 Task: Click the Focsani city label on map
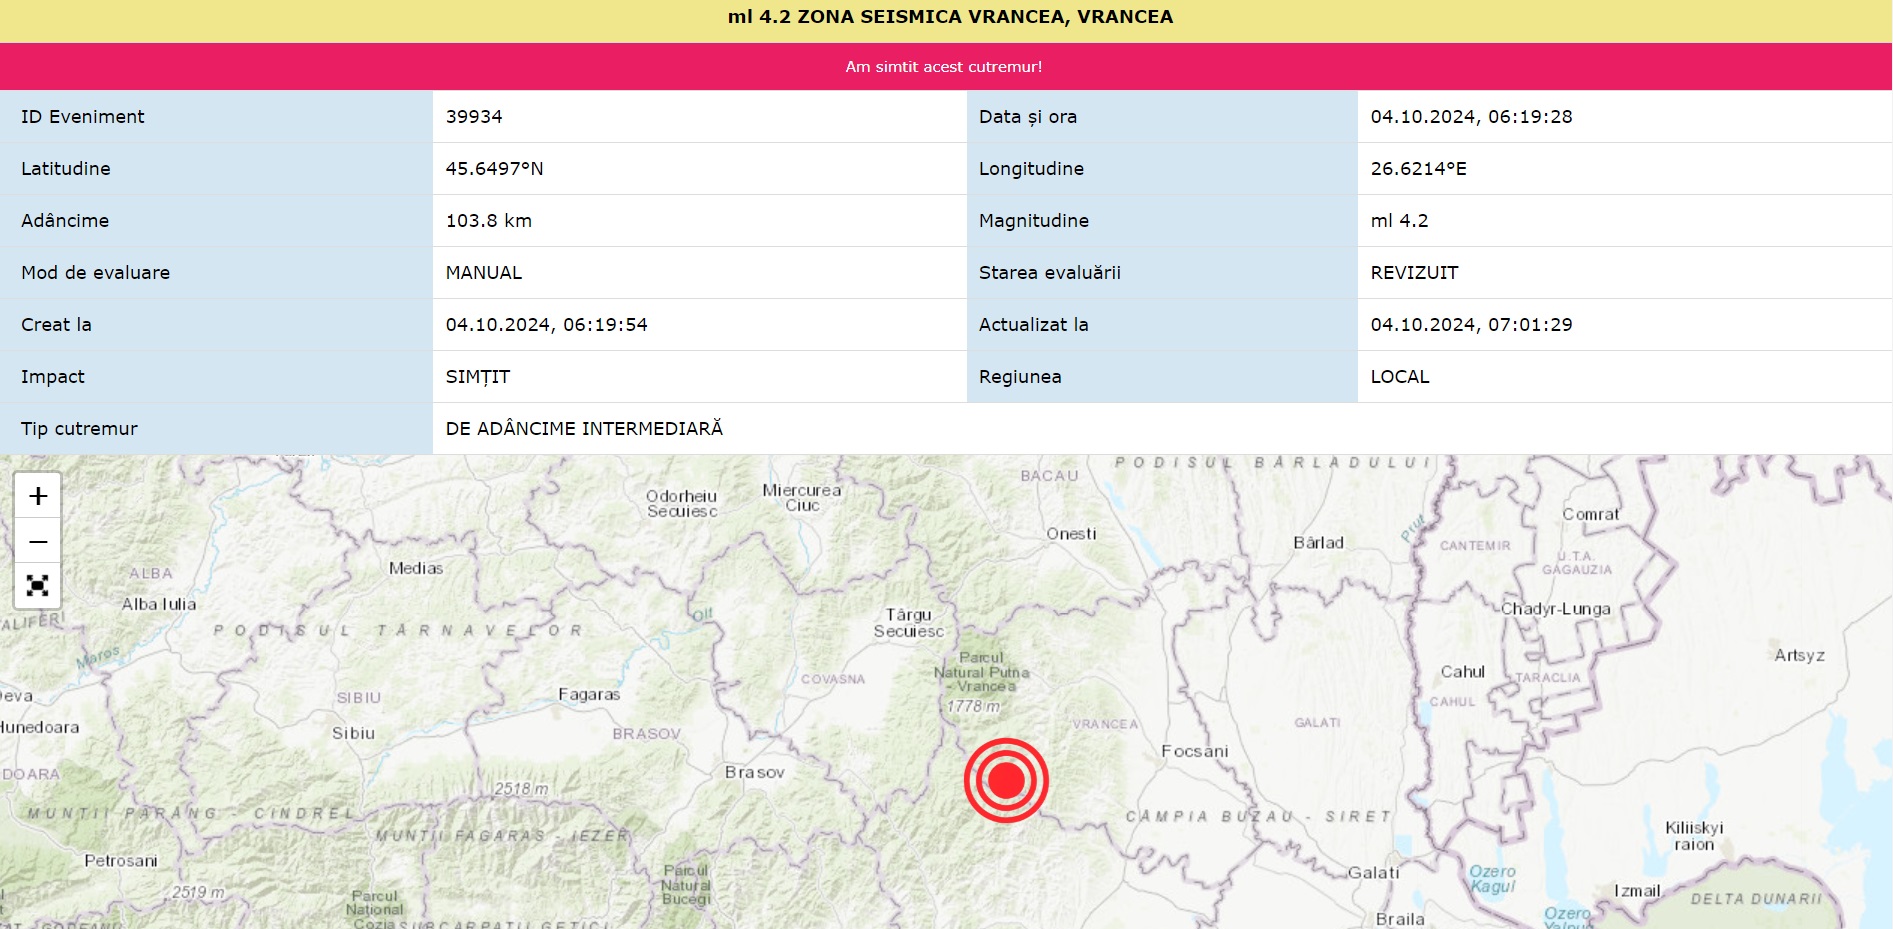click(x=1194, y=752)
